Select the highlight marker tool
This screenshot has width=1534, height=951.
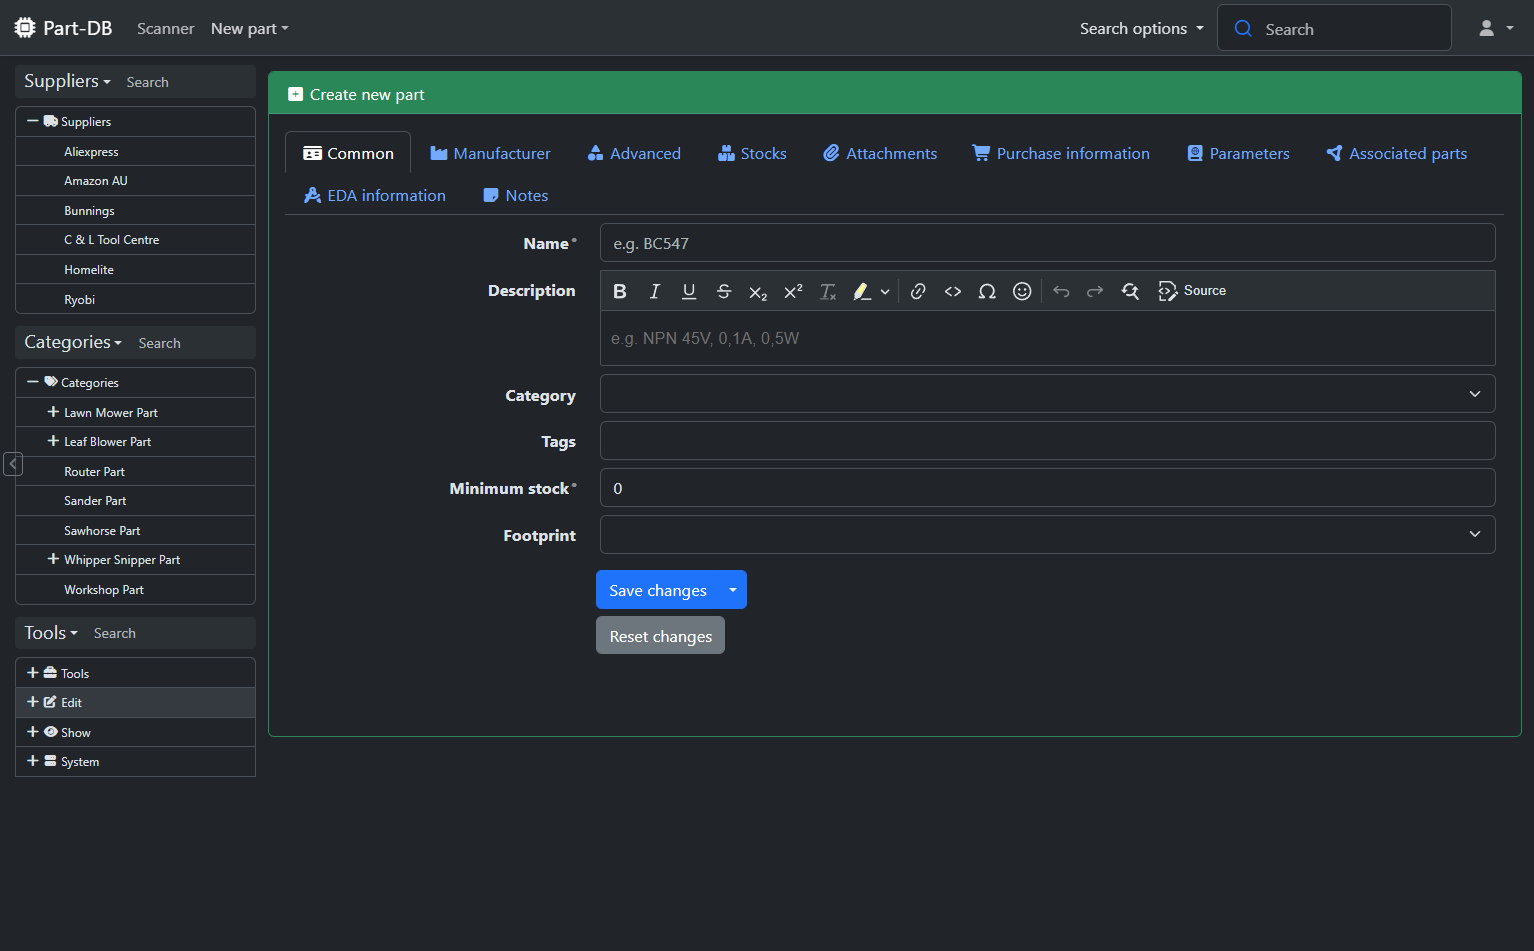point(861,291)
